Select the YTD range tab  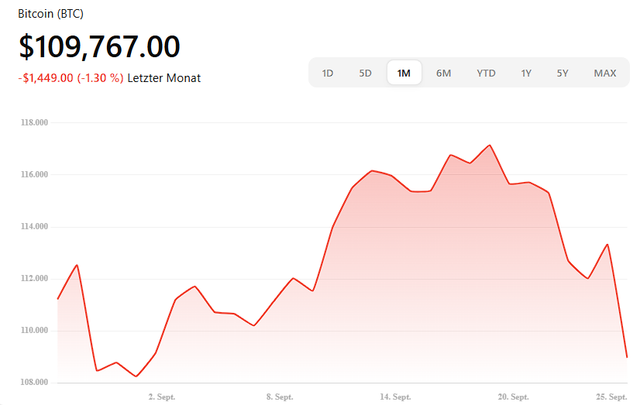point(486,73)
